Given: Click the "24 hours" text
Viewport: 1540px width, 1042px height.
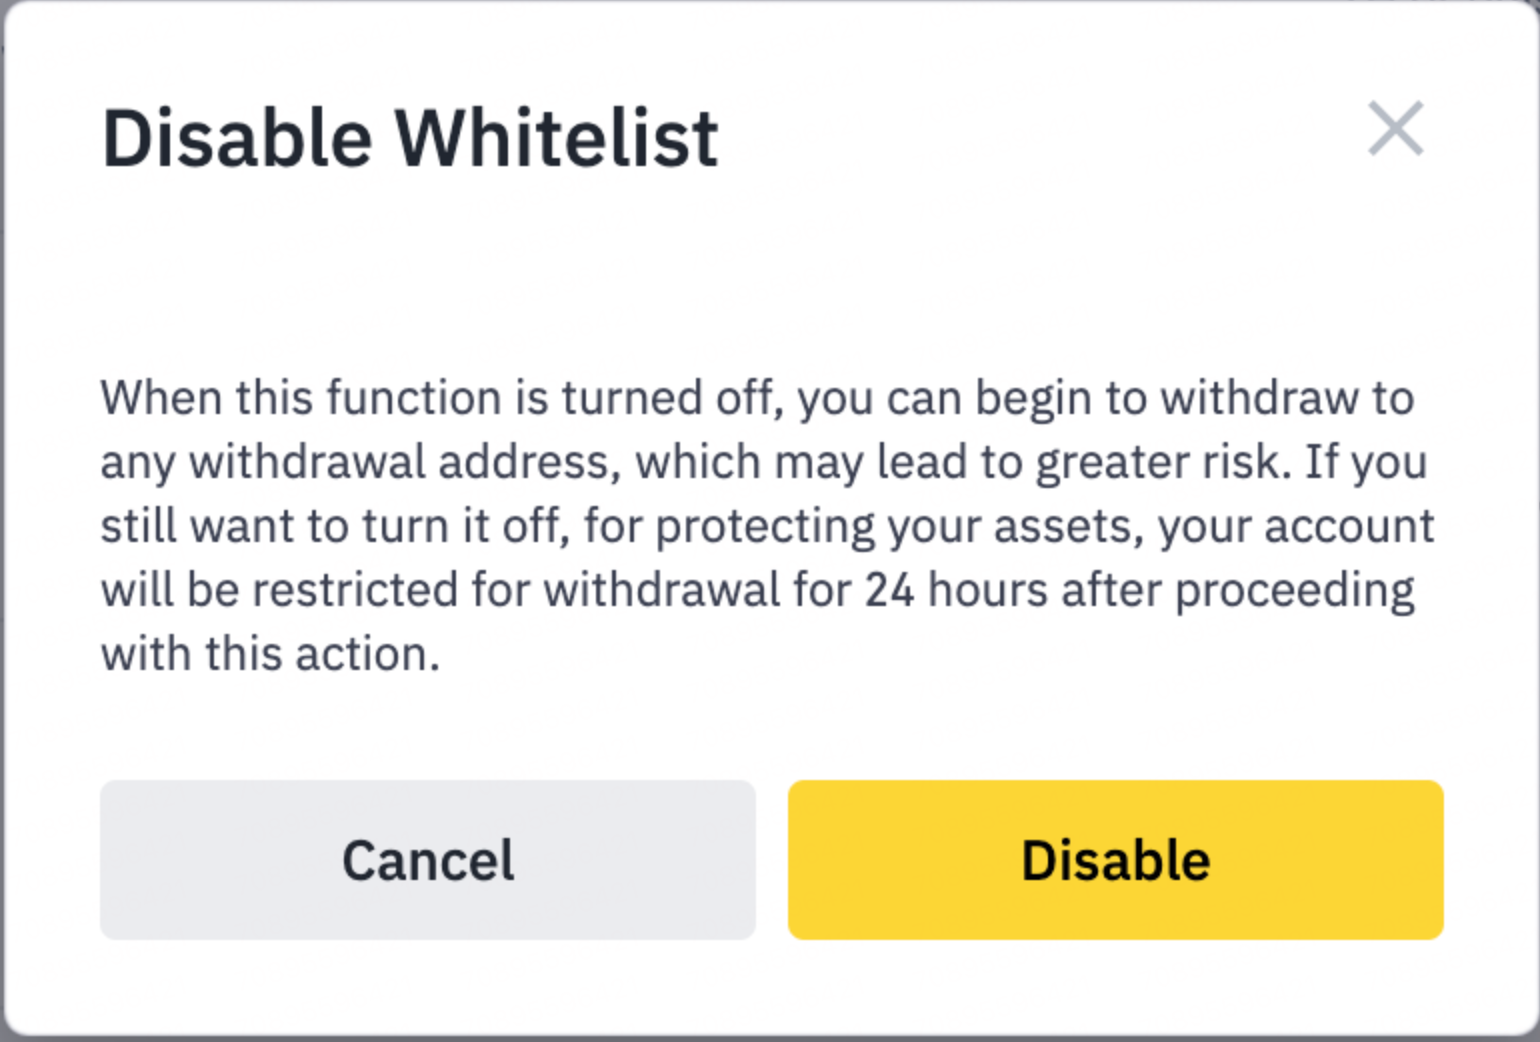Looking at the screenshot, I should [x=956, y=590].
